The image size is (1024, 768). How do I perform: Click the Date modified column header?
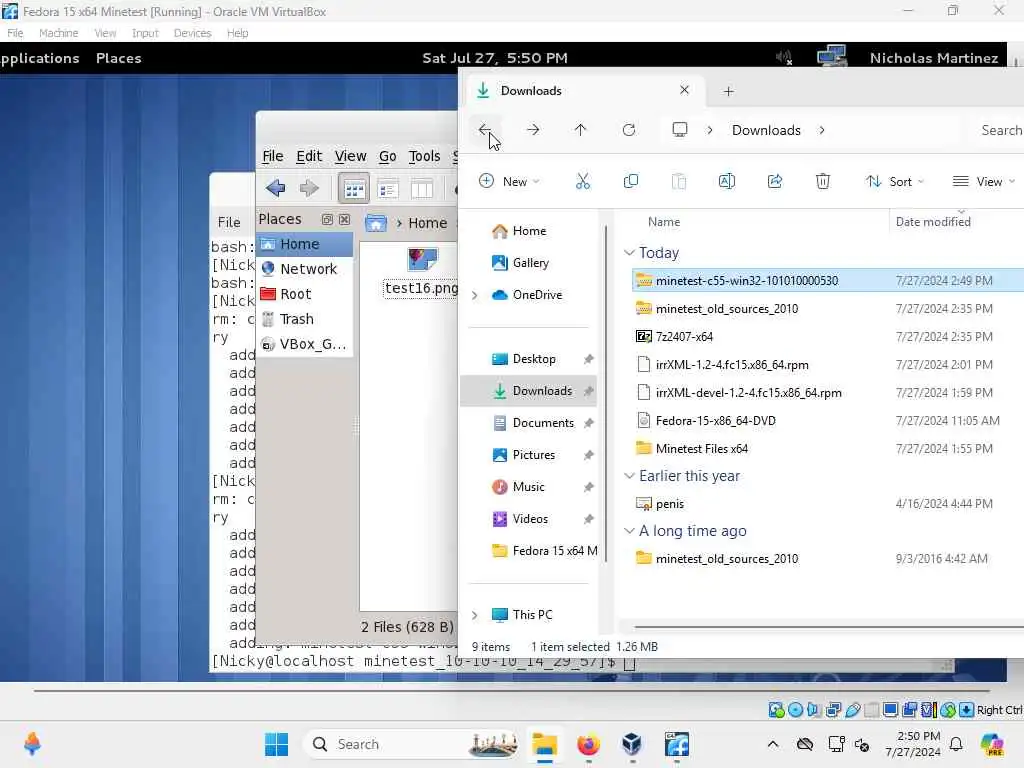pyautogui.click(x=933, y=222)
